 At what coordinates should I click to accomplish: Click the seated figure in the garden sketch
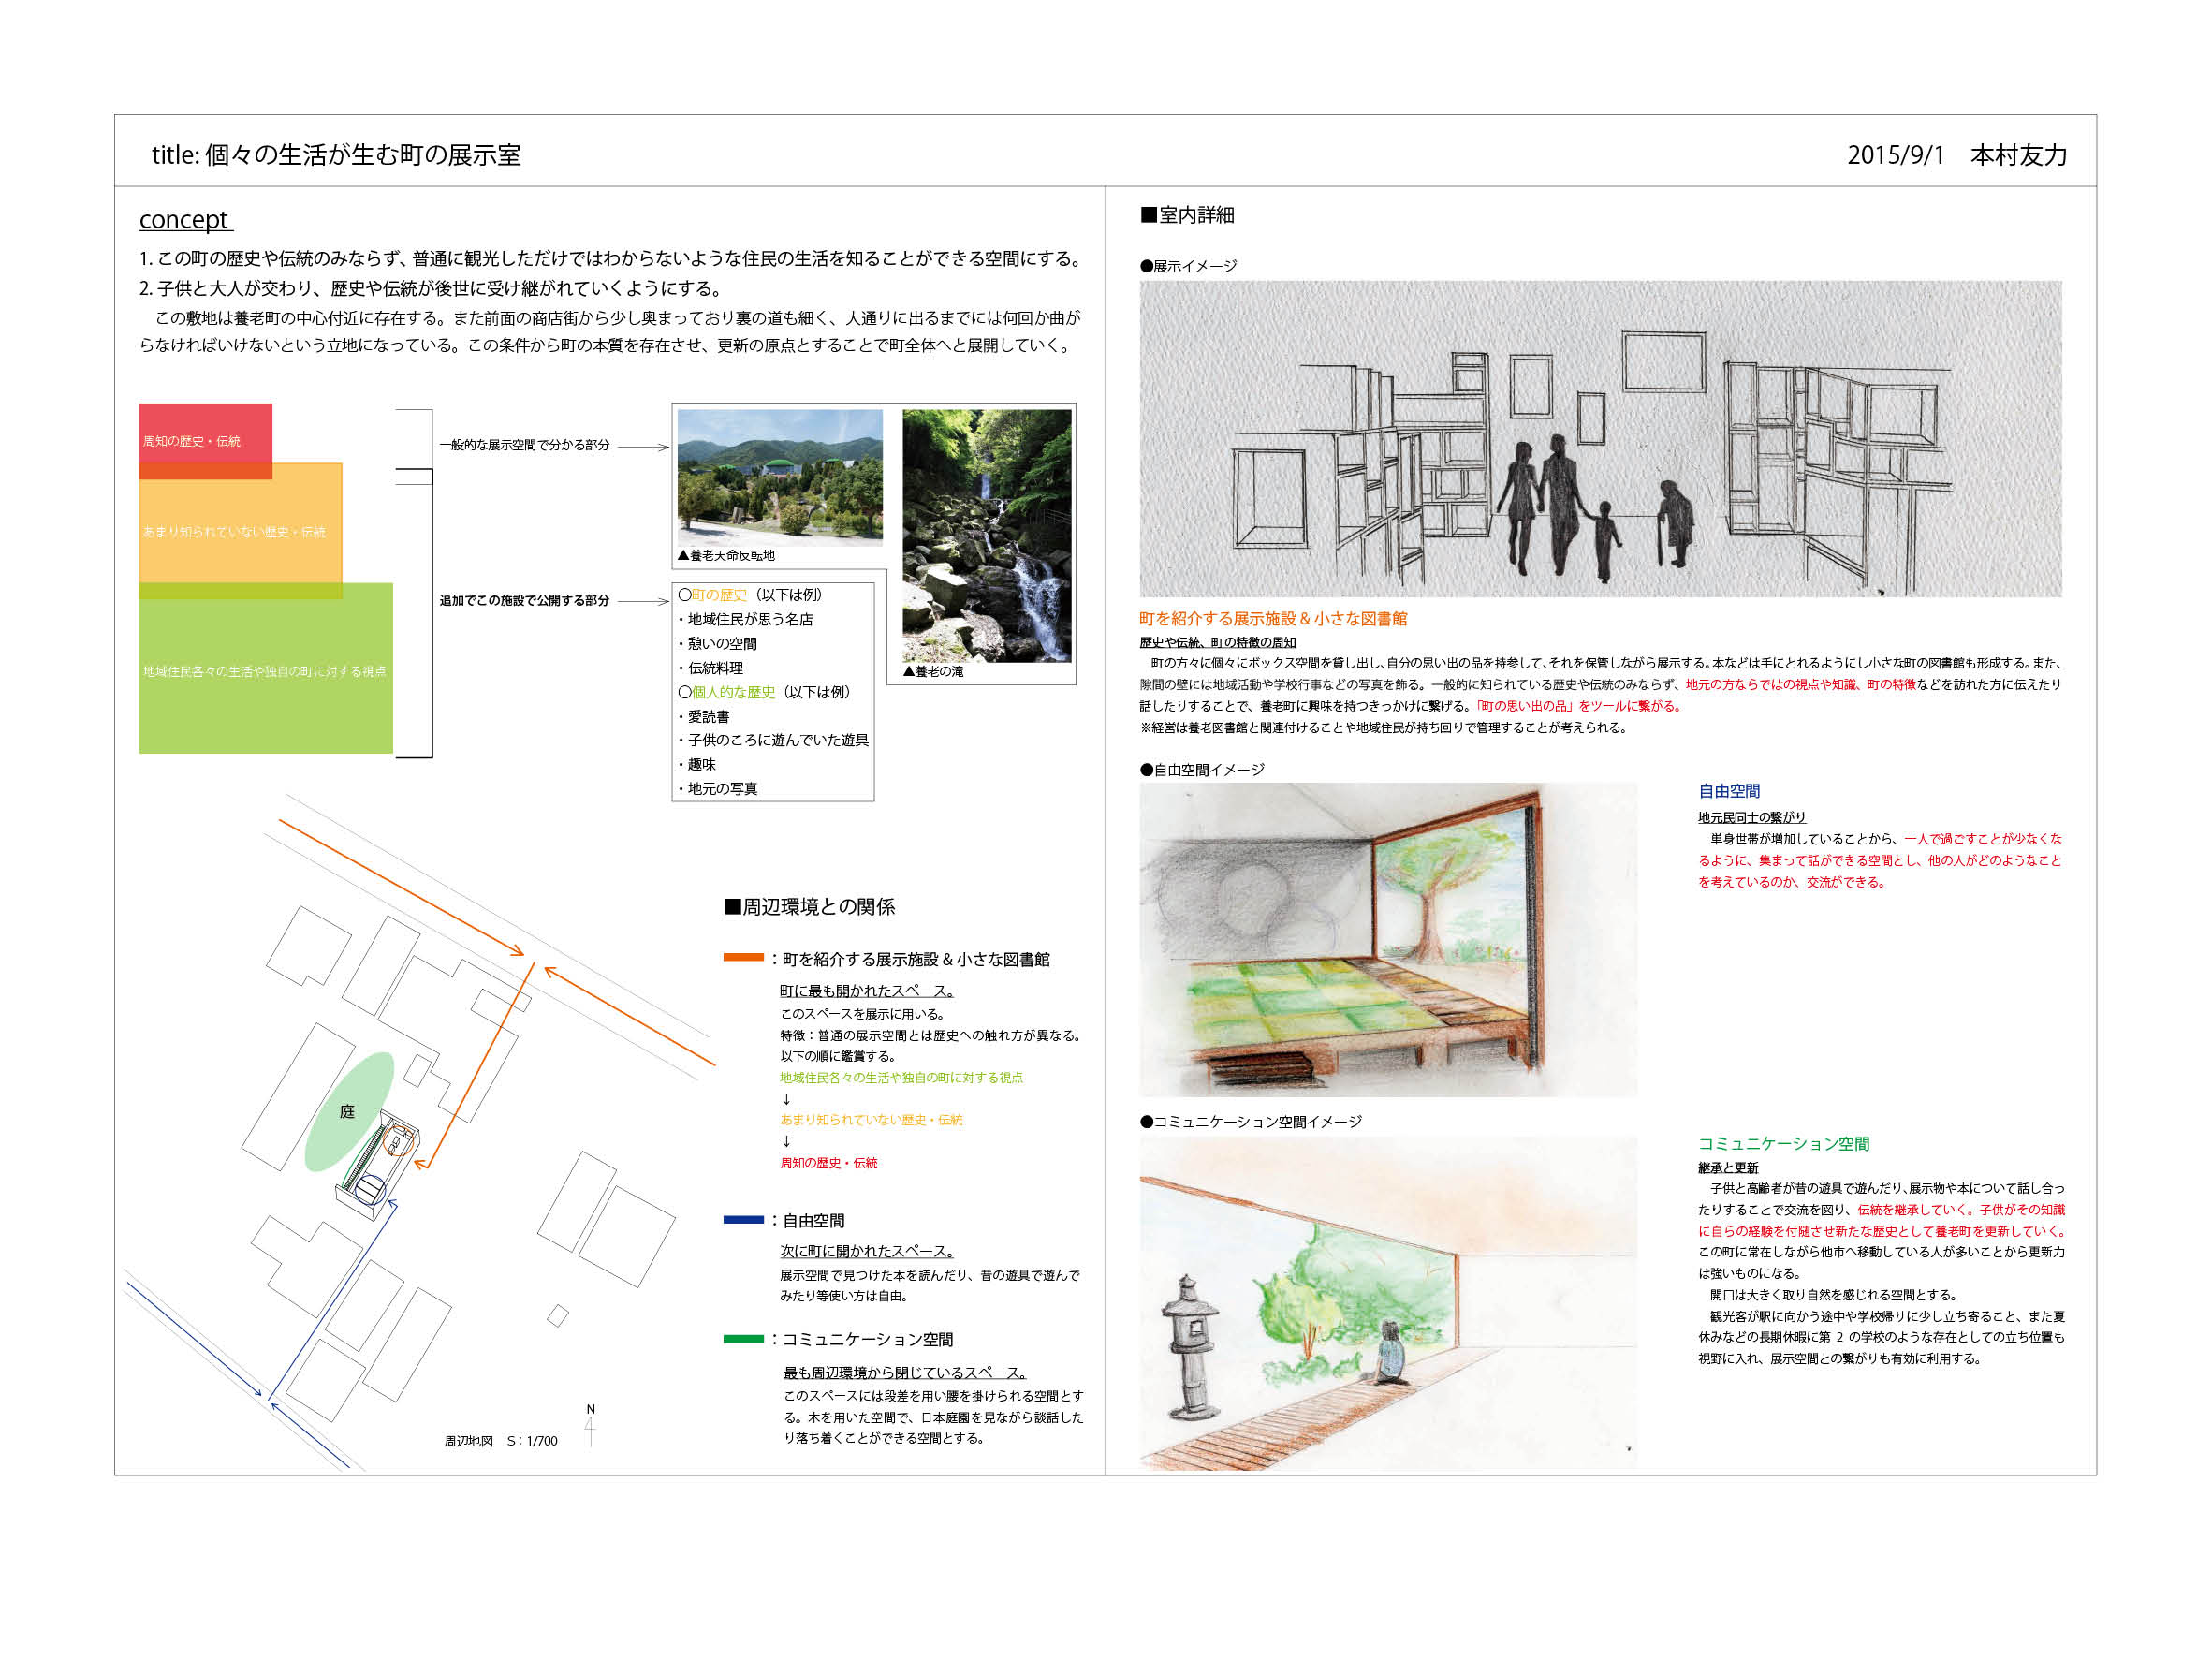(1390, 1353)
